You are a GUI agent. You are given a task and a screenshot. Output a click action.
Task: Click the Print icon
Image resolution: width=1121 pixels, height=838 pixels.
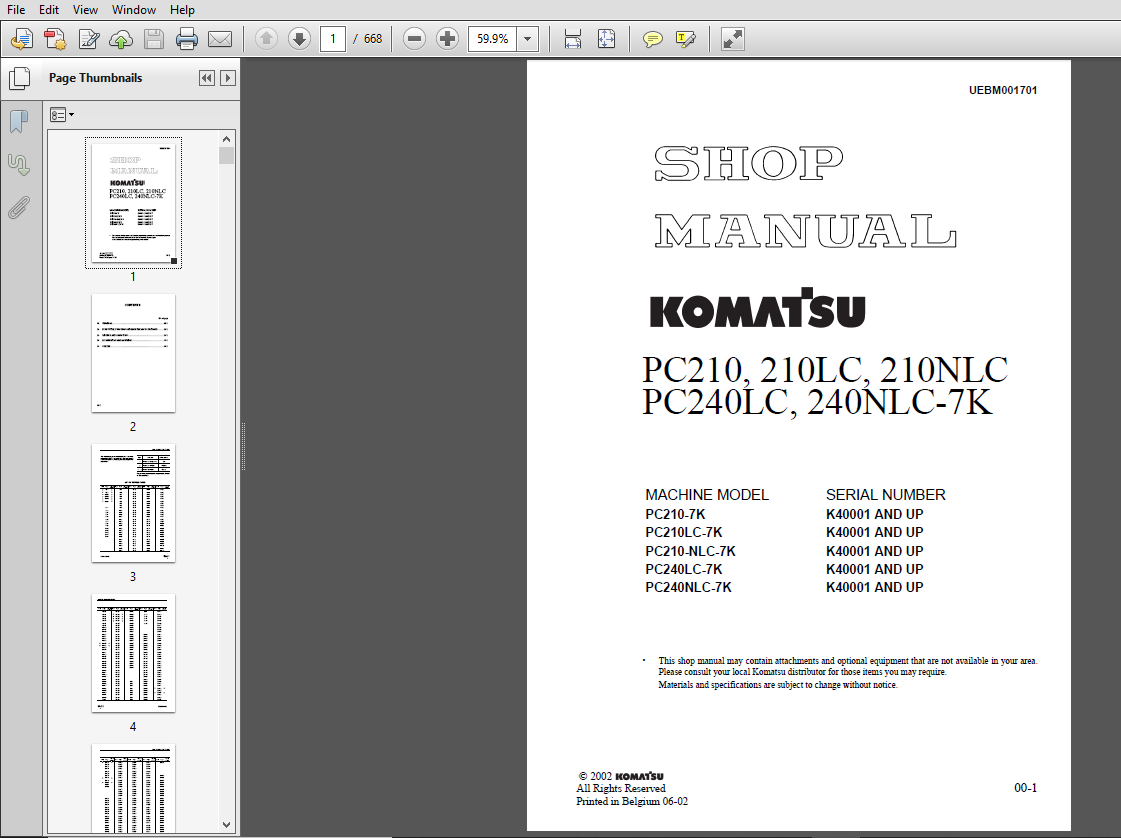pos(187,39)
